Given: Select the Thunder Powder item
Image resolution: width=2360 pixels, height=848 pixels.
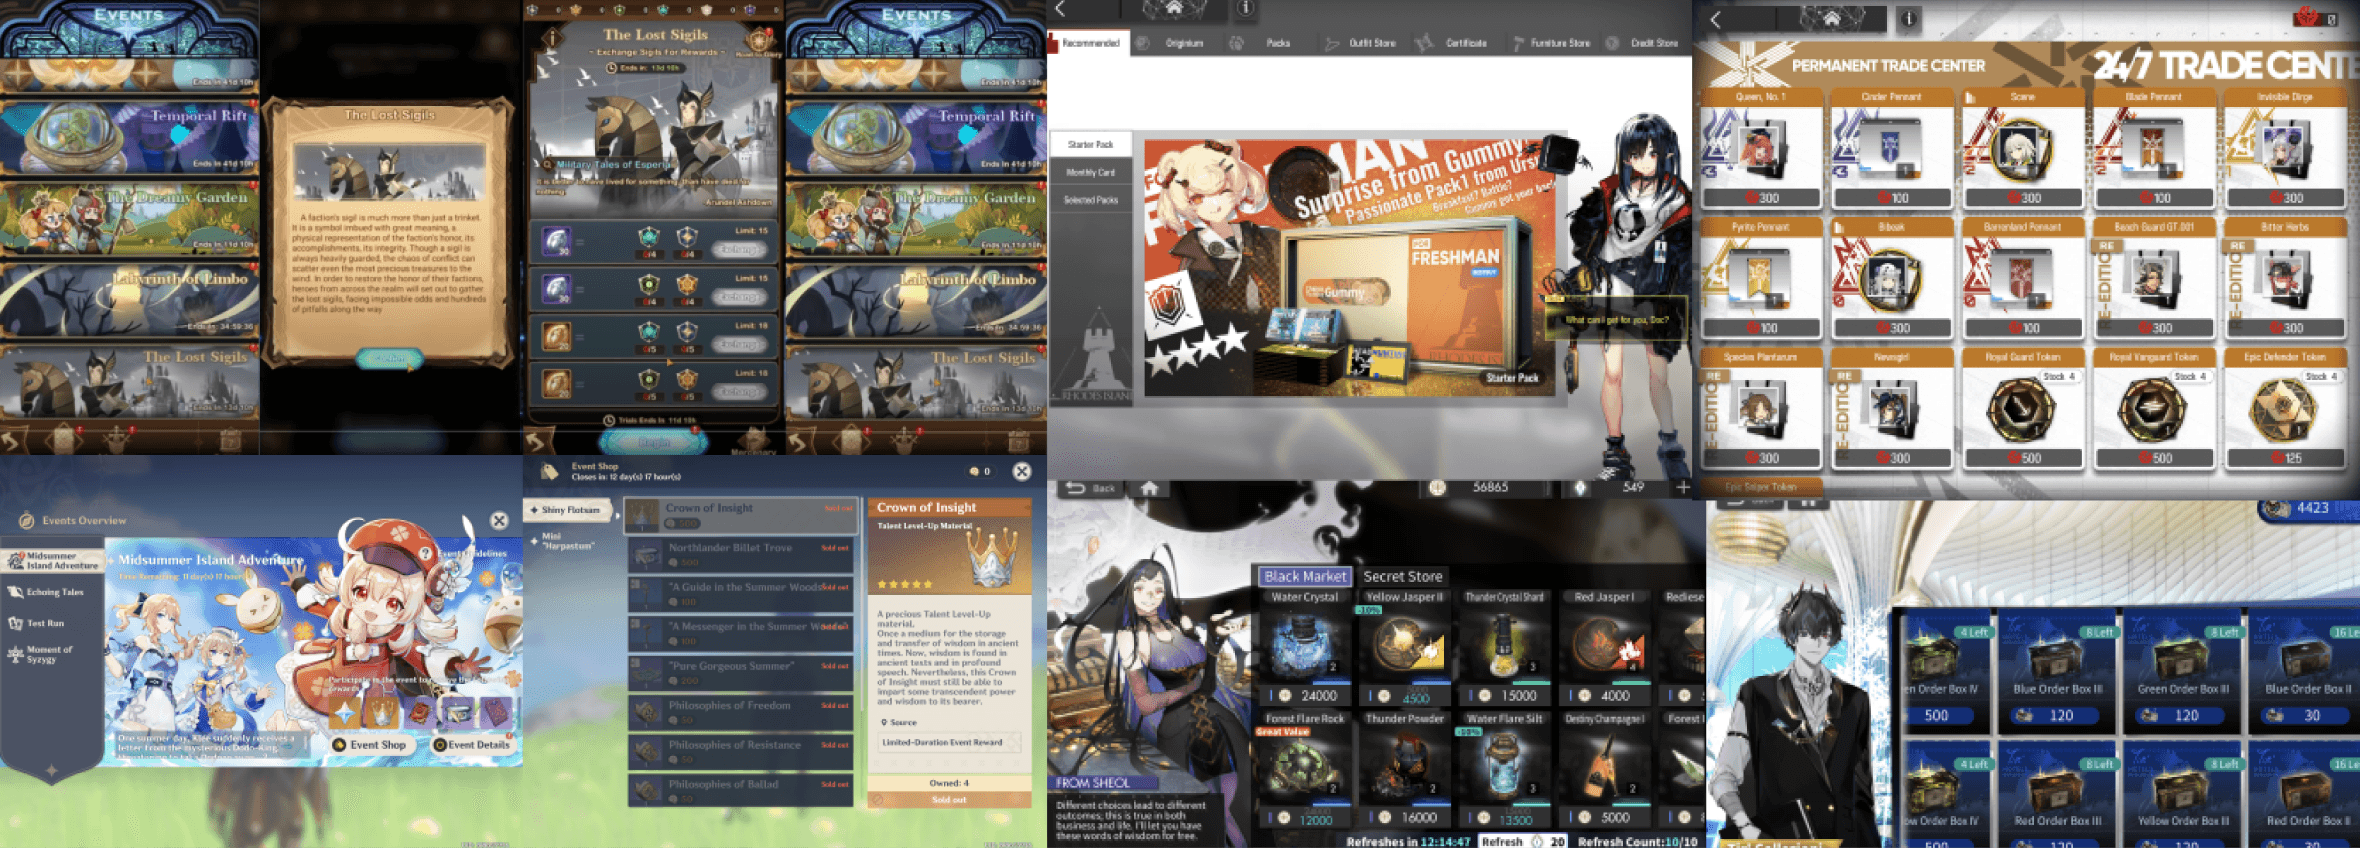Looking at the screenshot, I should 1404,770.
